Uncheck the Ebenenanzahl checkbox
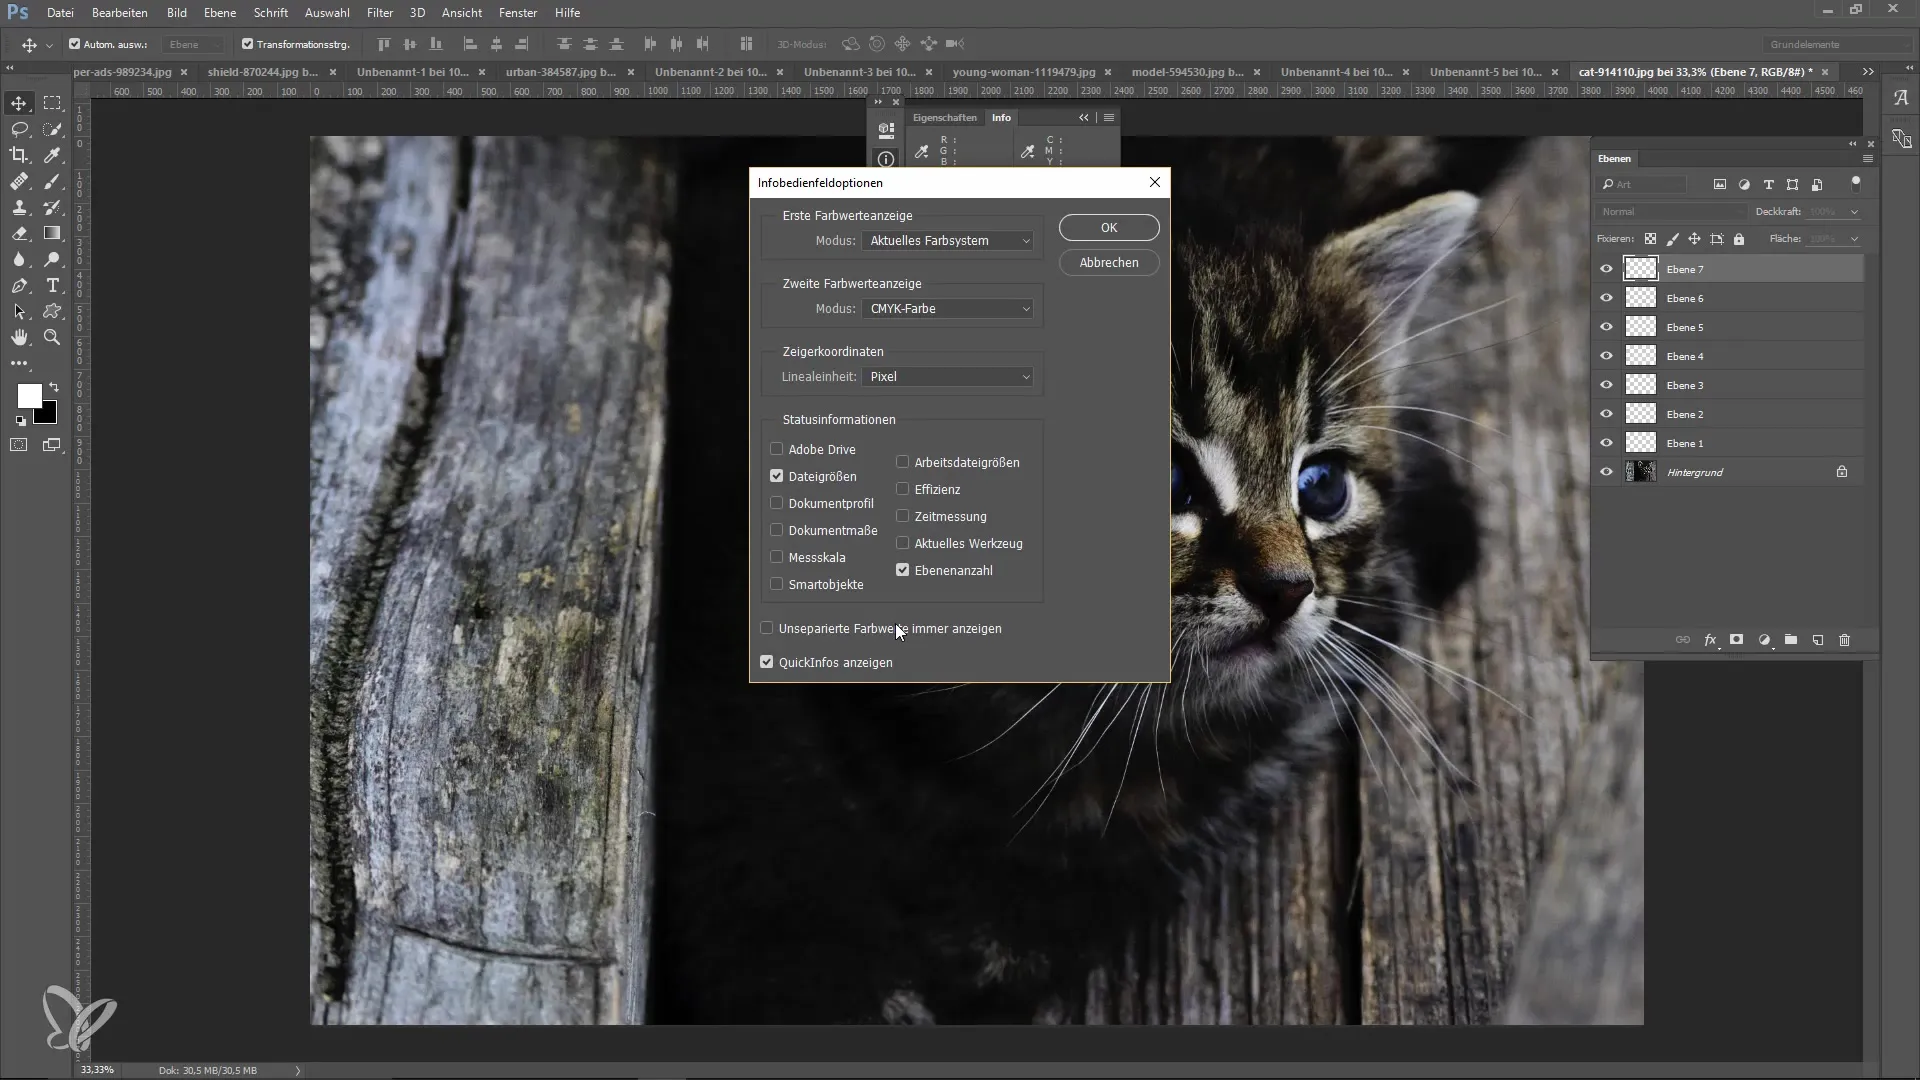This screenshot has height=1080, width=1920. [x=903, y=570]
